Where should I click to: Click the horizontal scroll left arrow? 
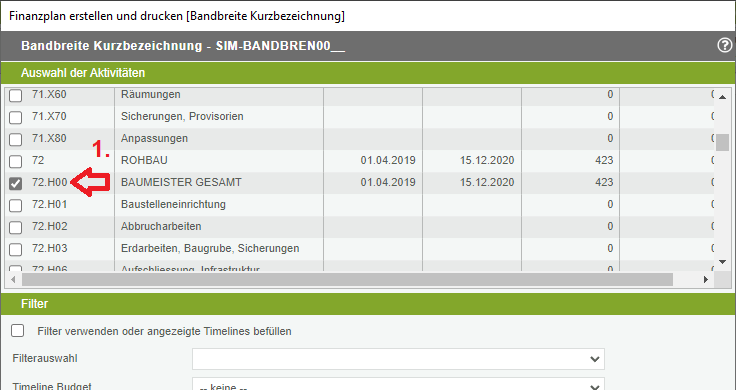tap(13, 280)
